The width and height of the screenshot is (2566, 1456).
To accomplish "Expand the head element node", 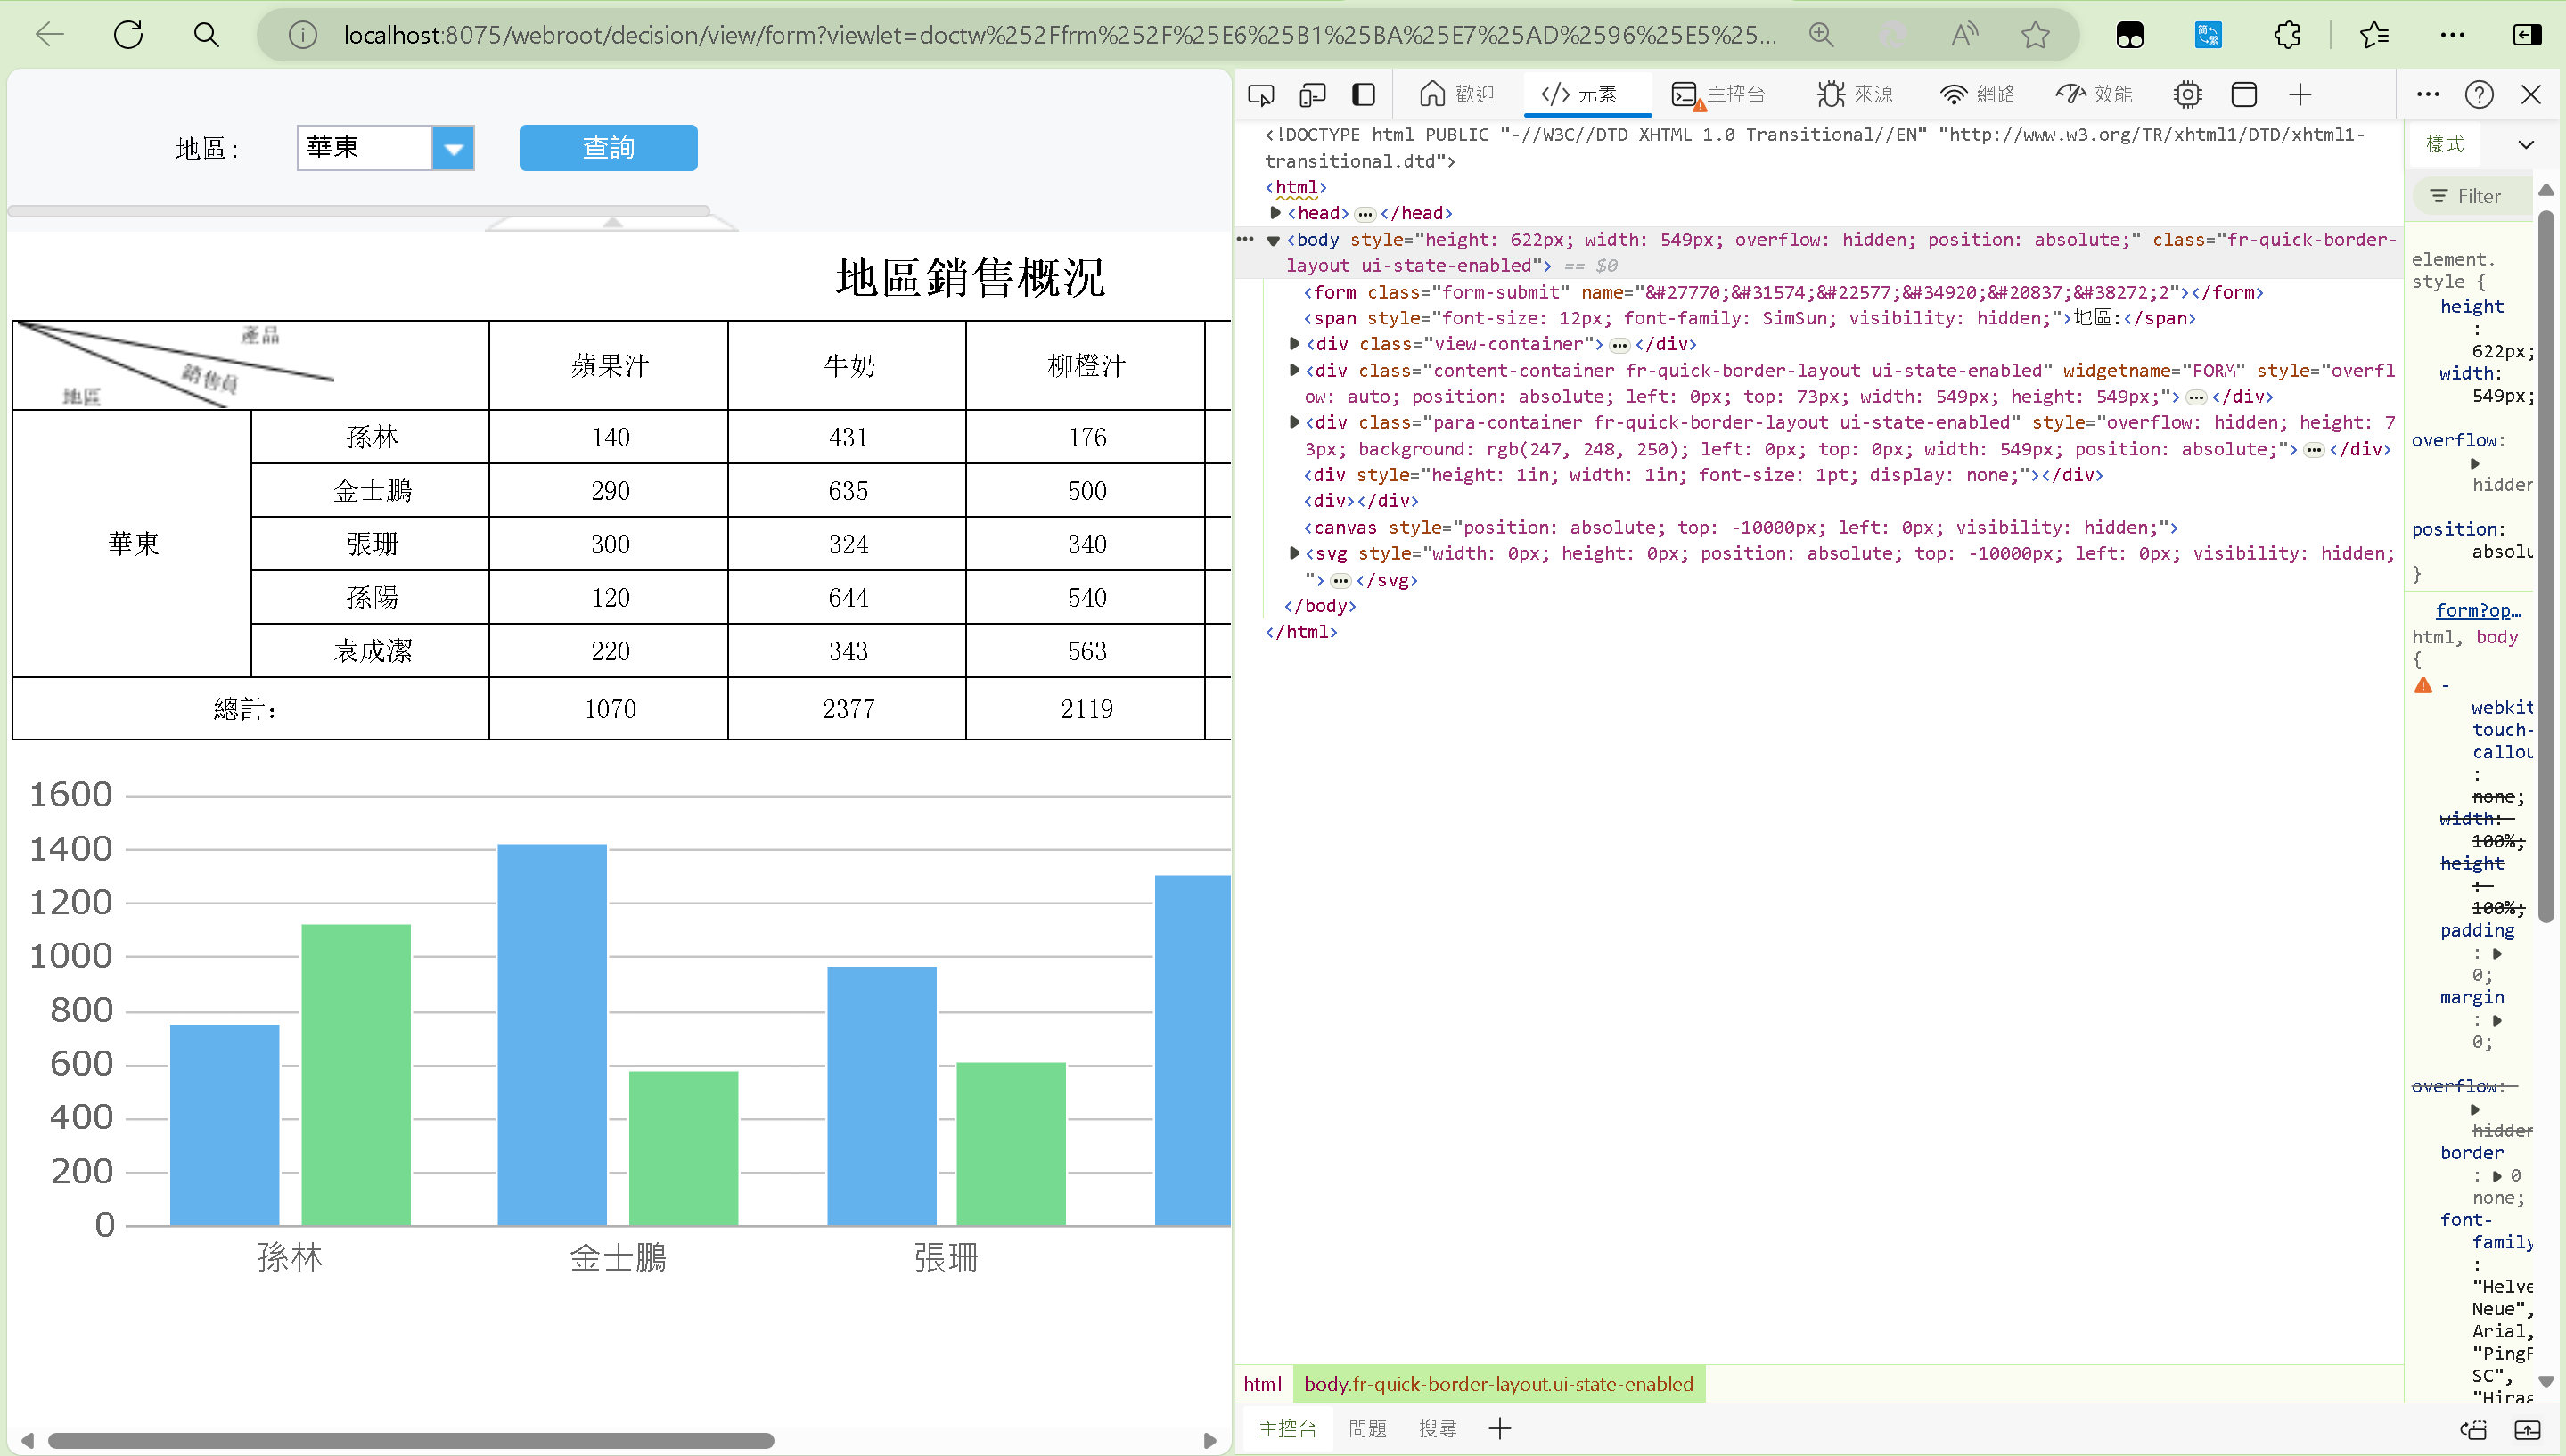I will 1275,213.
